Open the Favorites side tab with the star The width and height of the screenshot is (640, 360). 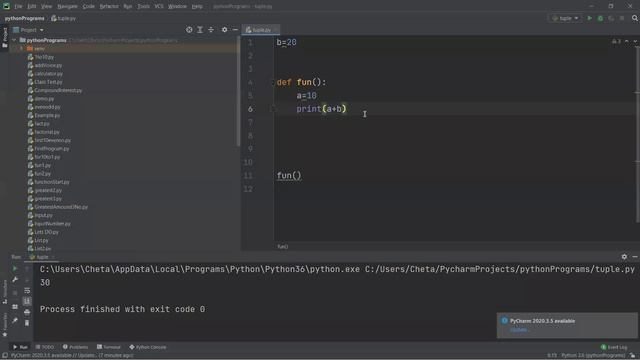[4, 325]
